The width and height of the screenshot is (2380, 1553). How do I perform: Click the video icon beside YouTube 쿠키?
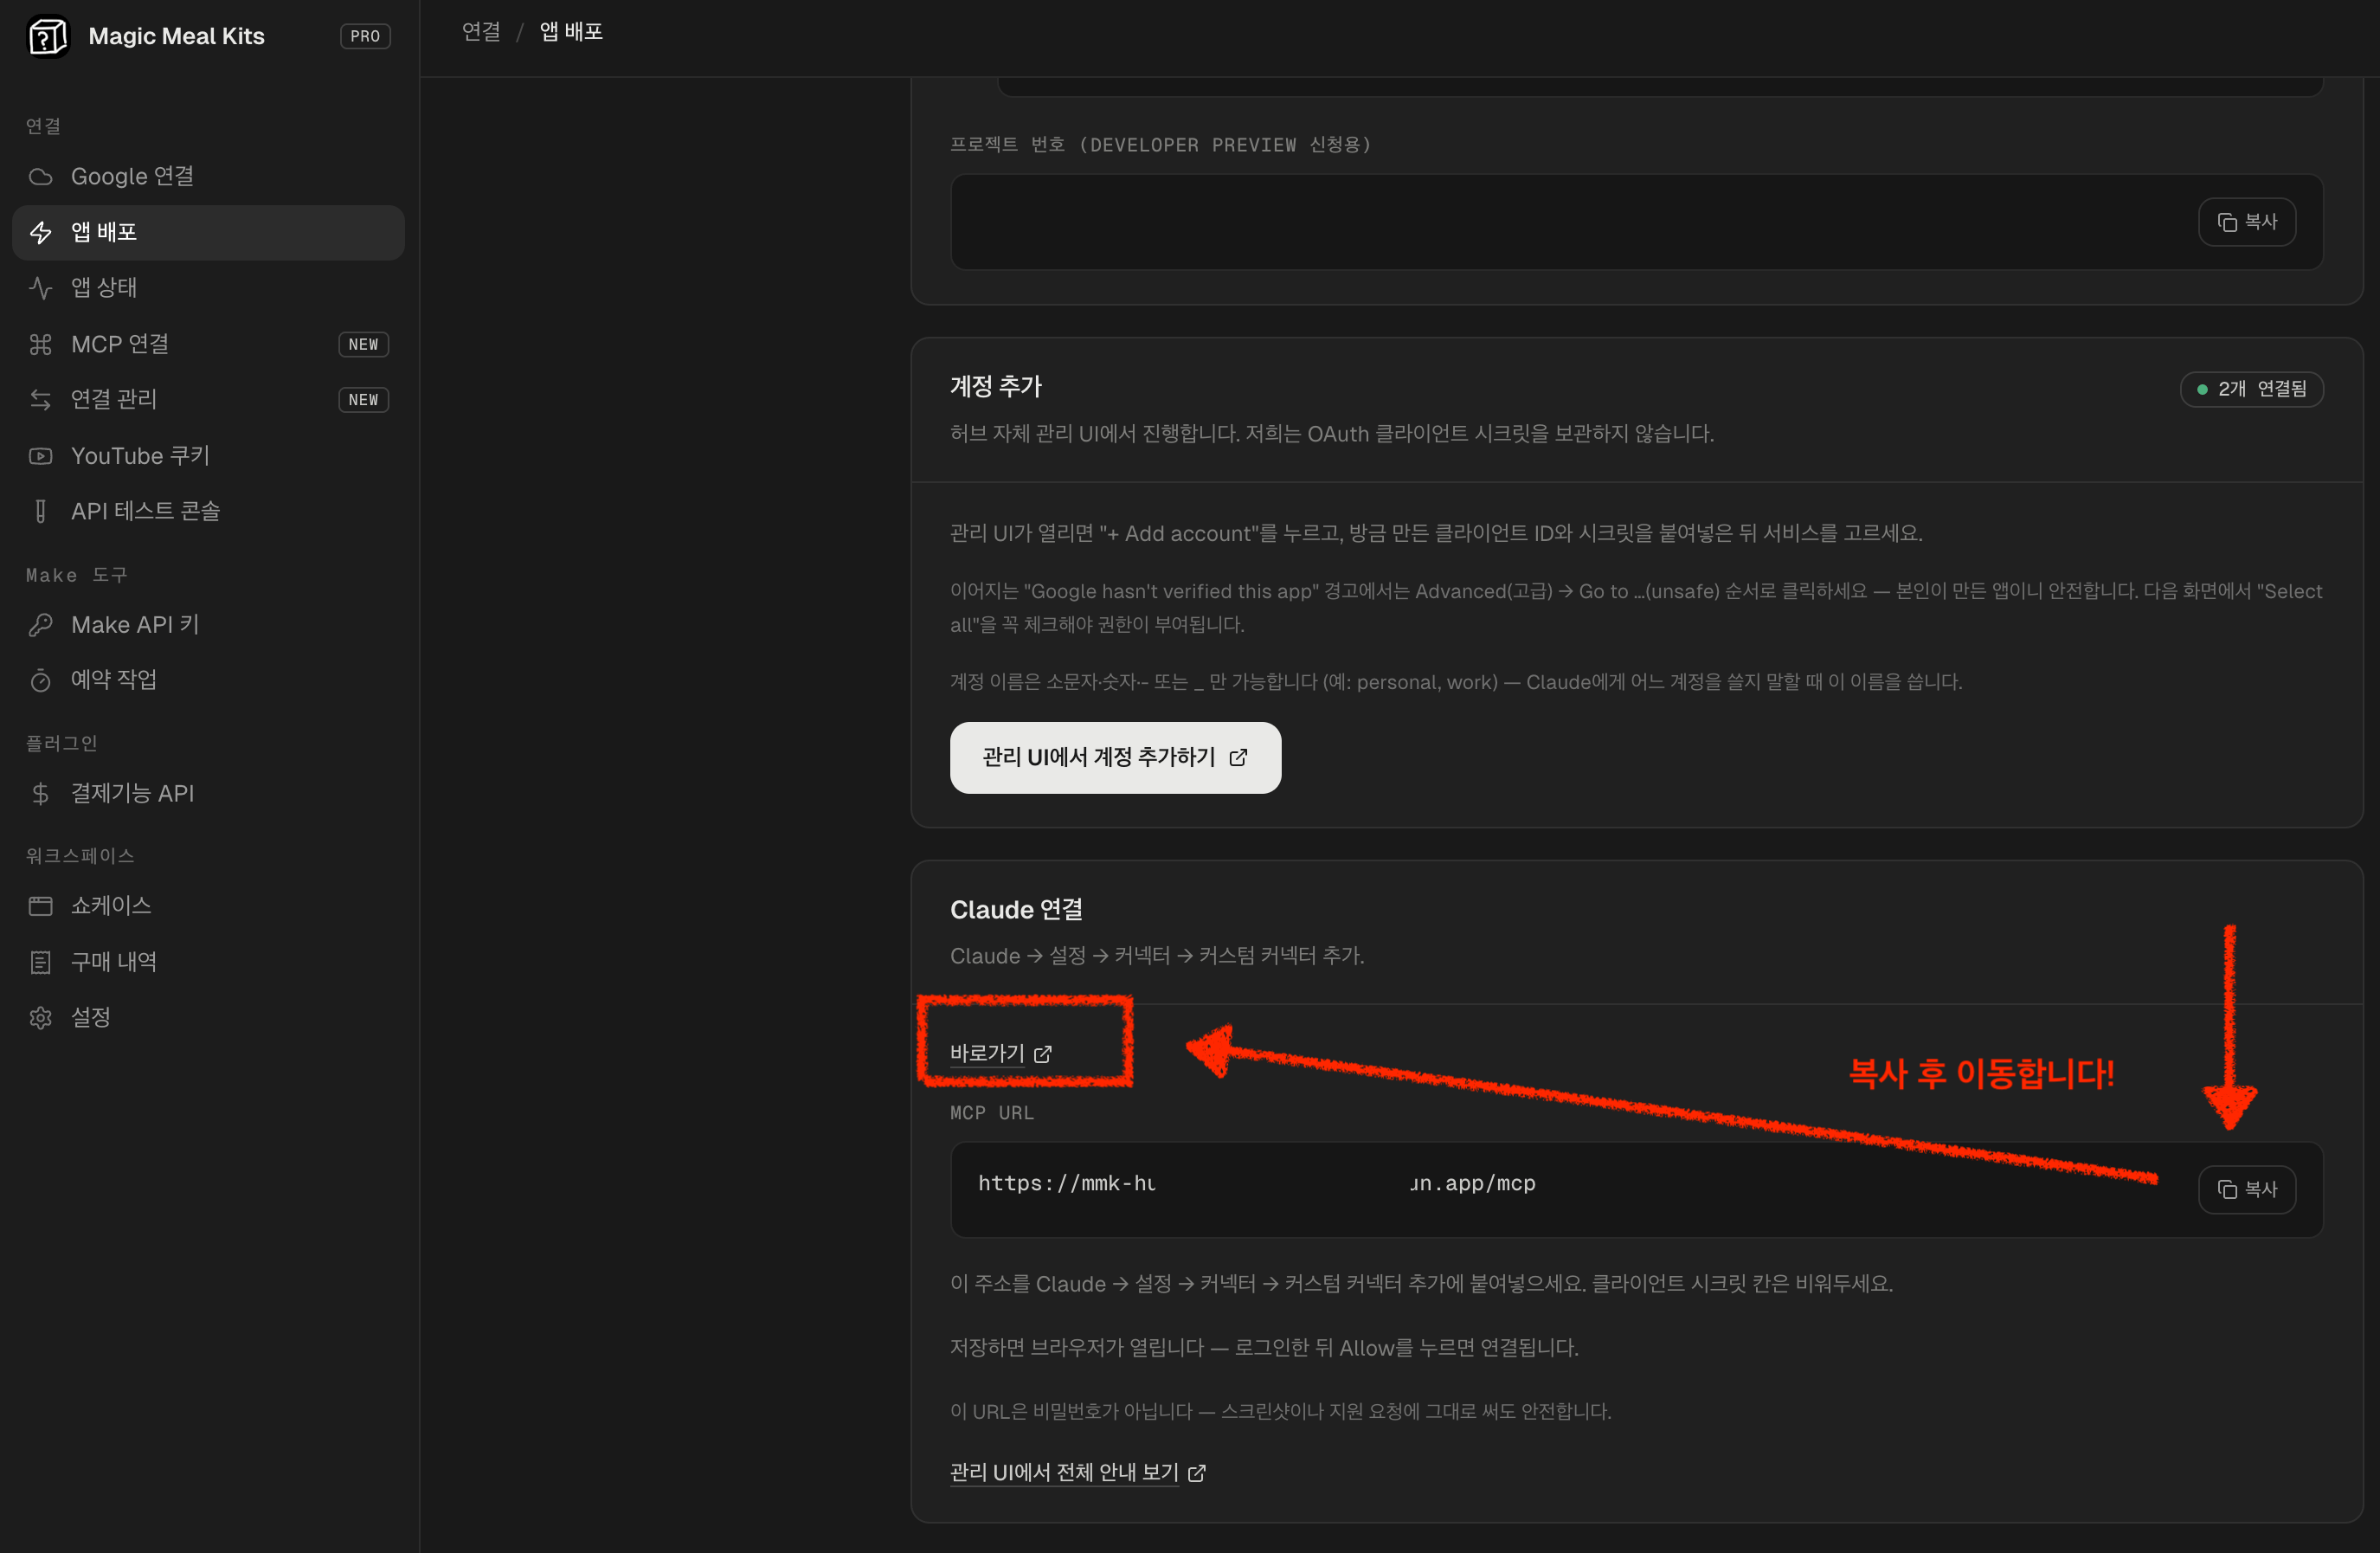click(x=40, y=456)
